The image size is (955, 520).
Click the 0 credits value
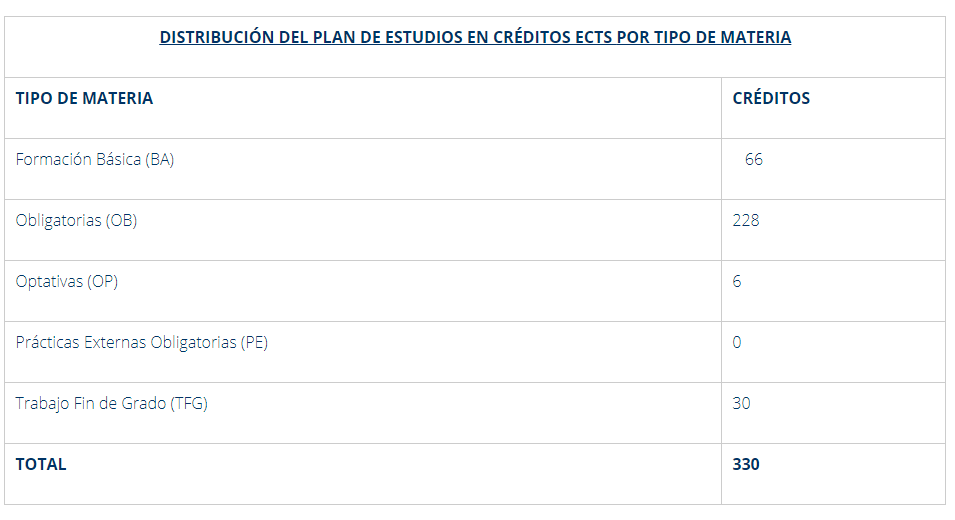(x=737, y=343)
